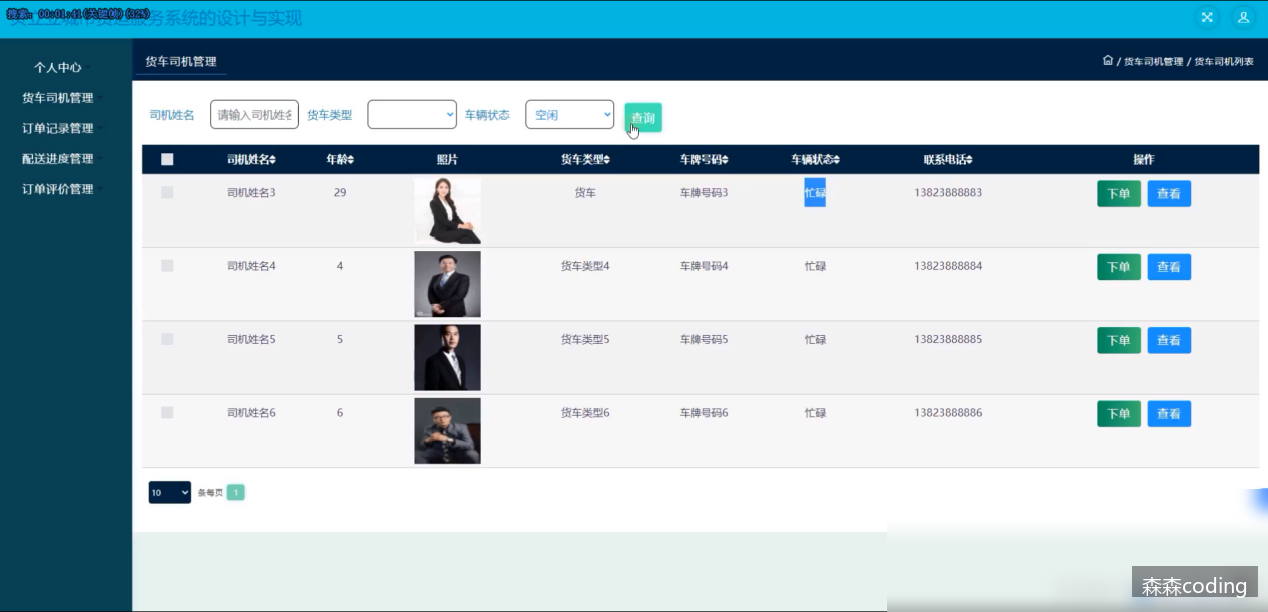Image resolution: width=1268 pixels, height=612 pixels.
Task: Open the 货车类型 filter dropdown
Action: click(412, 115)
